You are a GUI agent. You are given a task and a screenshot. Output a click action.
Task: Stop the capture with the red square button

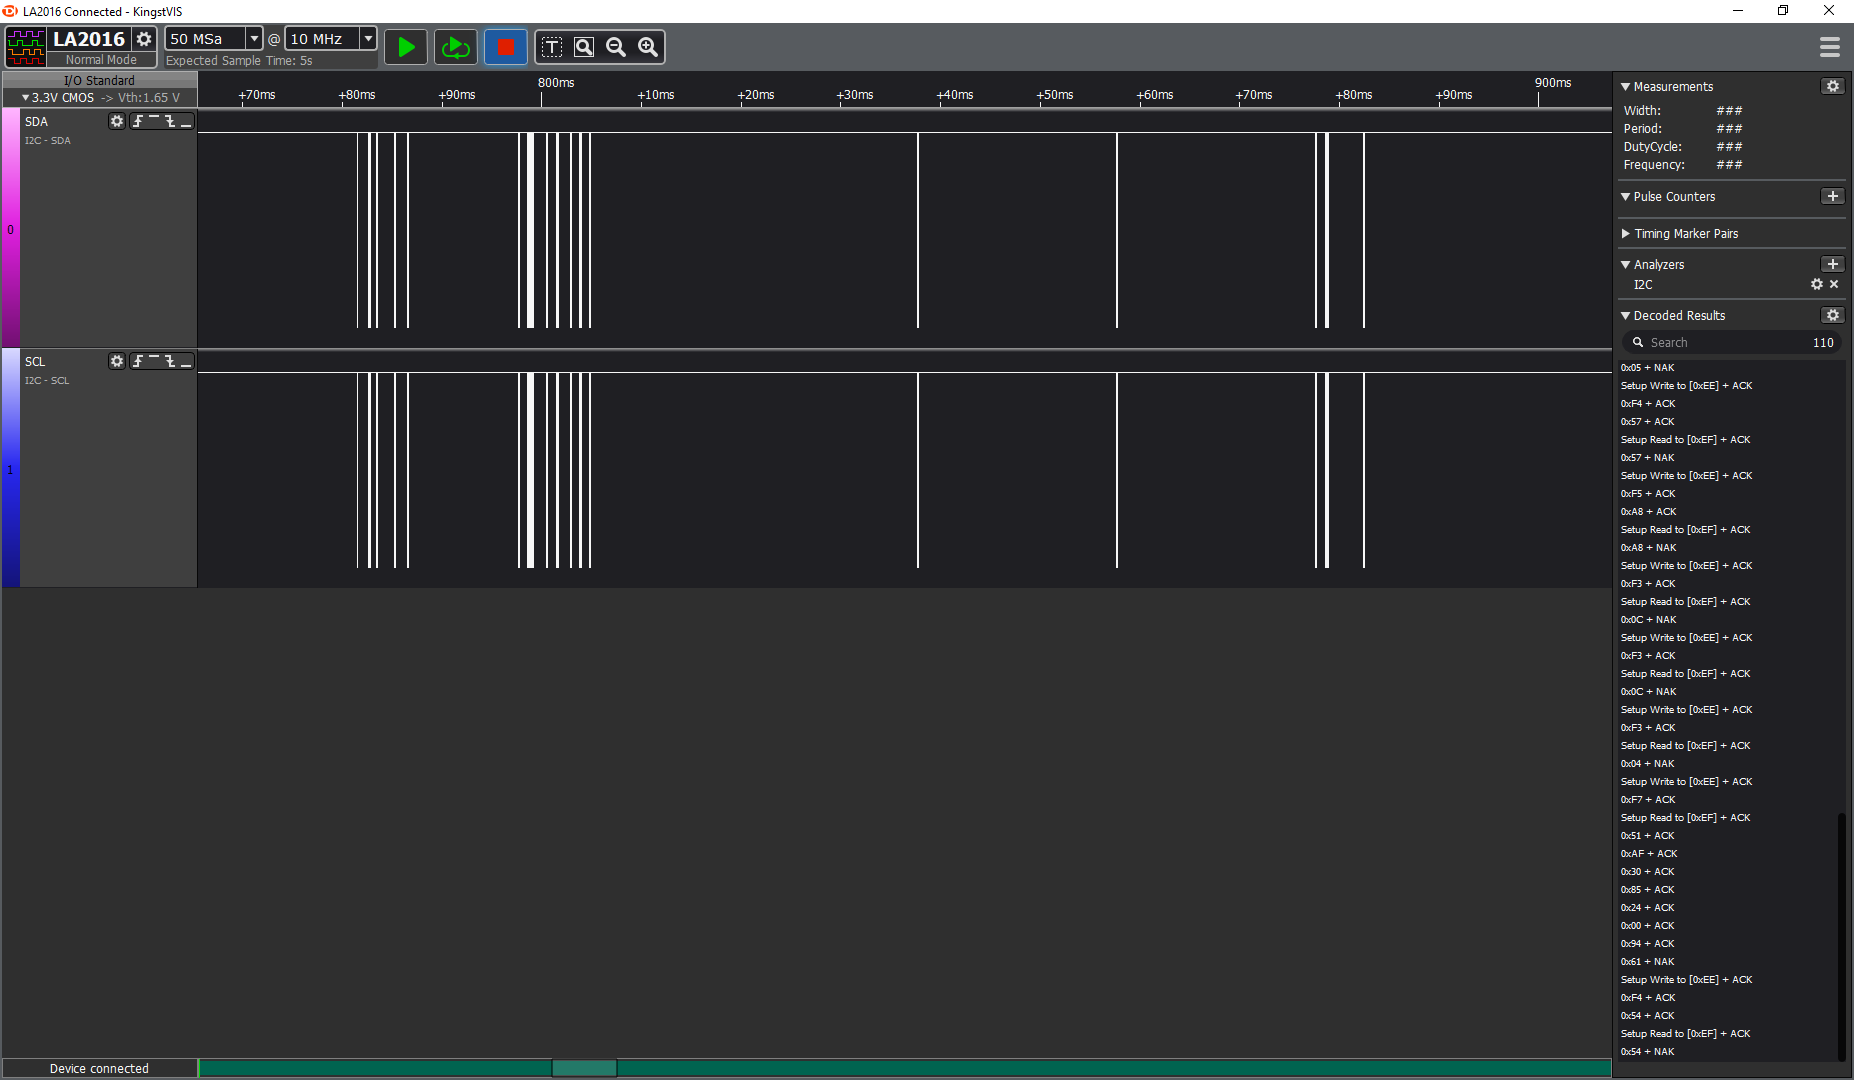pos(505,47)
